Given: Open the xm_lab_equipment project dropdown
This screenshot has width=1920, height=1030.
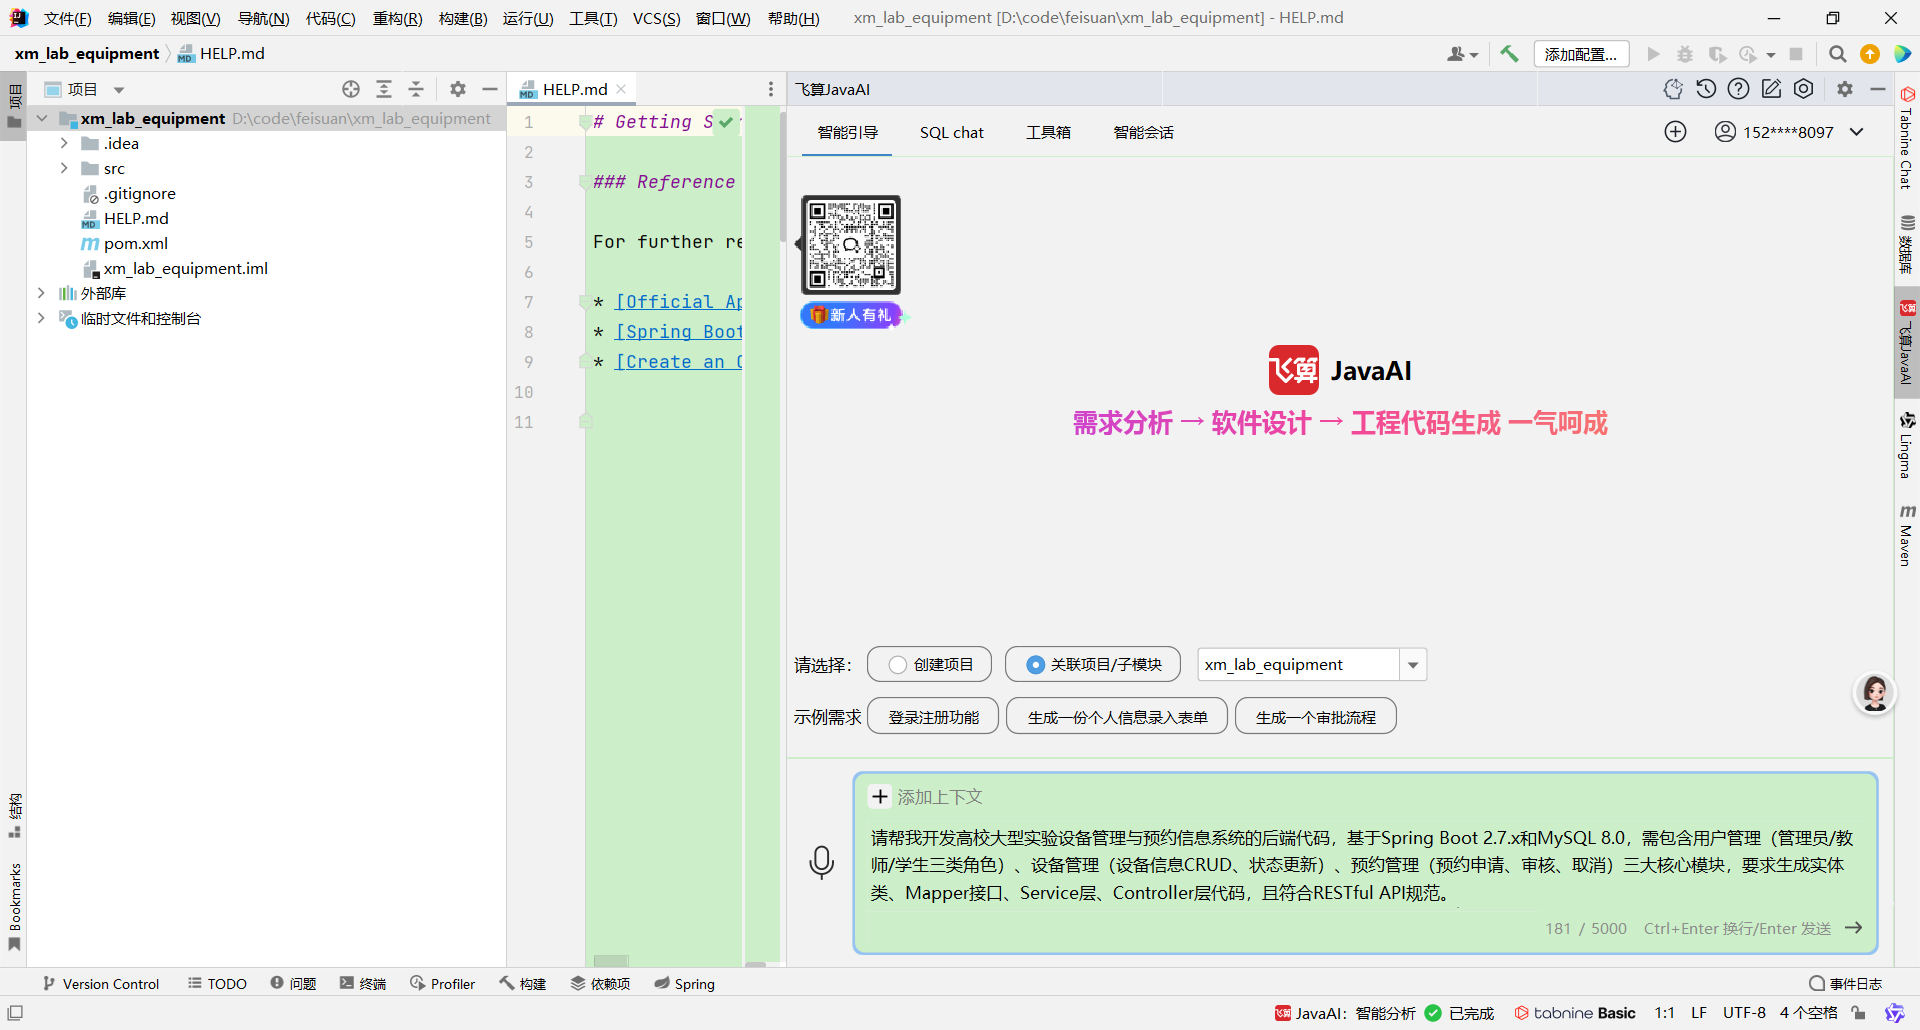Looking at the screenshot, I should click(1412, 664).
